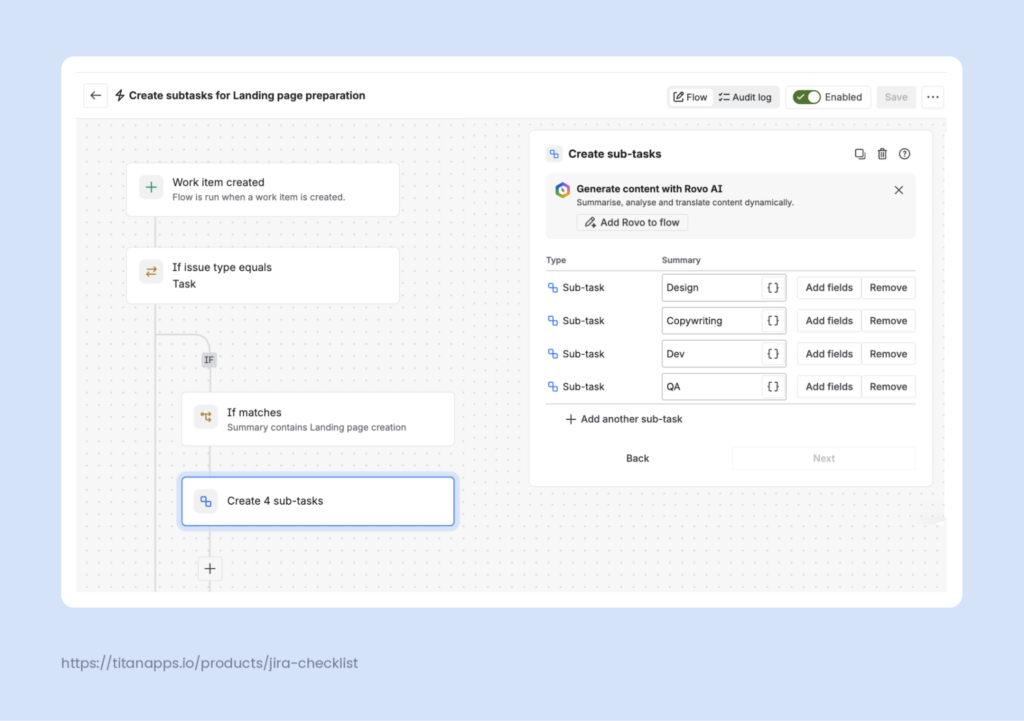The height and width of the screenshot is (721, 1024).
Task: Click the condition arrows icon on issue type
Action: [151, 272]
